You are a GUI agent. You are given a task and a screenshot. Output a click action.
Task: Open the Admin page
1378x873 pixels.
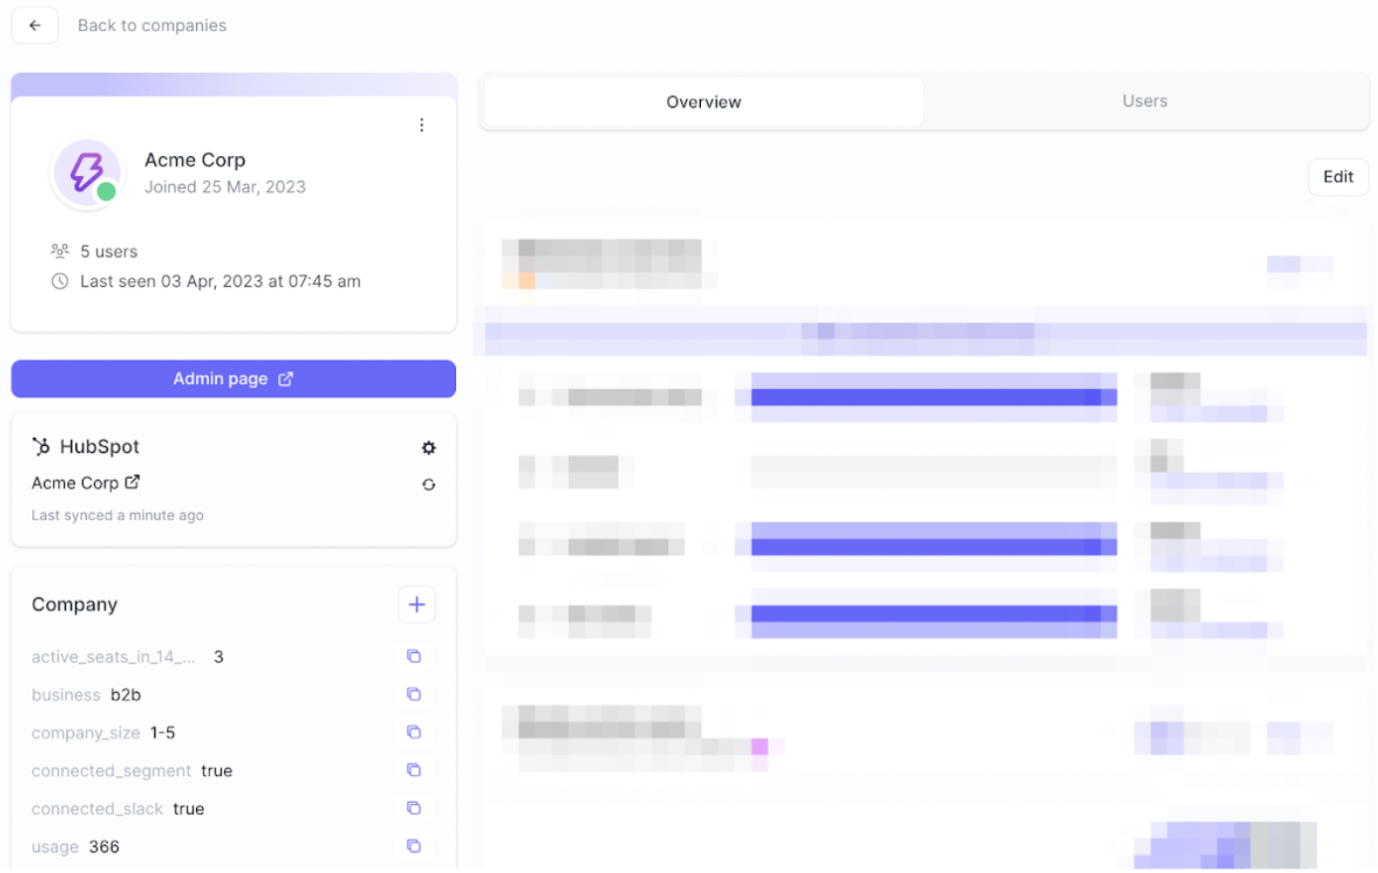[x=233, y=378]
